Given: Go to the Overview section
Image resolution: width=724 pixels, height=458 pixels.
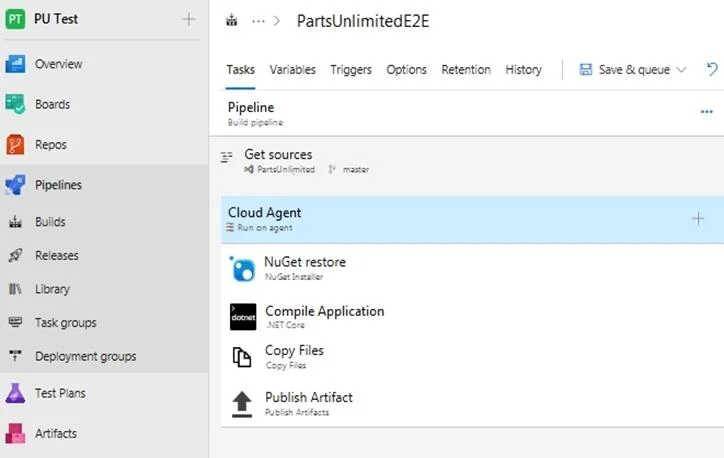Looking at the screenshot, I should (59, 64).
